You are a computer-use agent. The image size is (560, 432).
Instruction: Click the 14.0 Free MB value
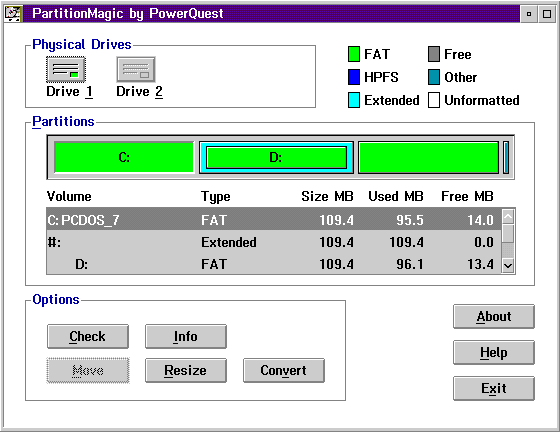480,220
